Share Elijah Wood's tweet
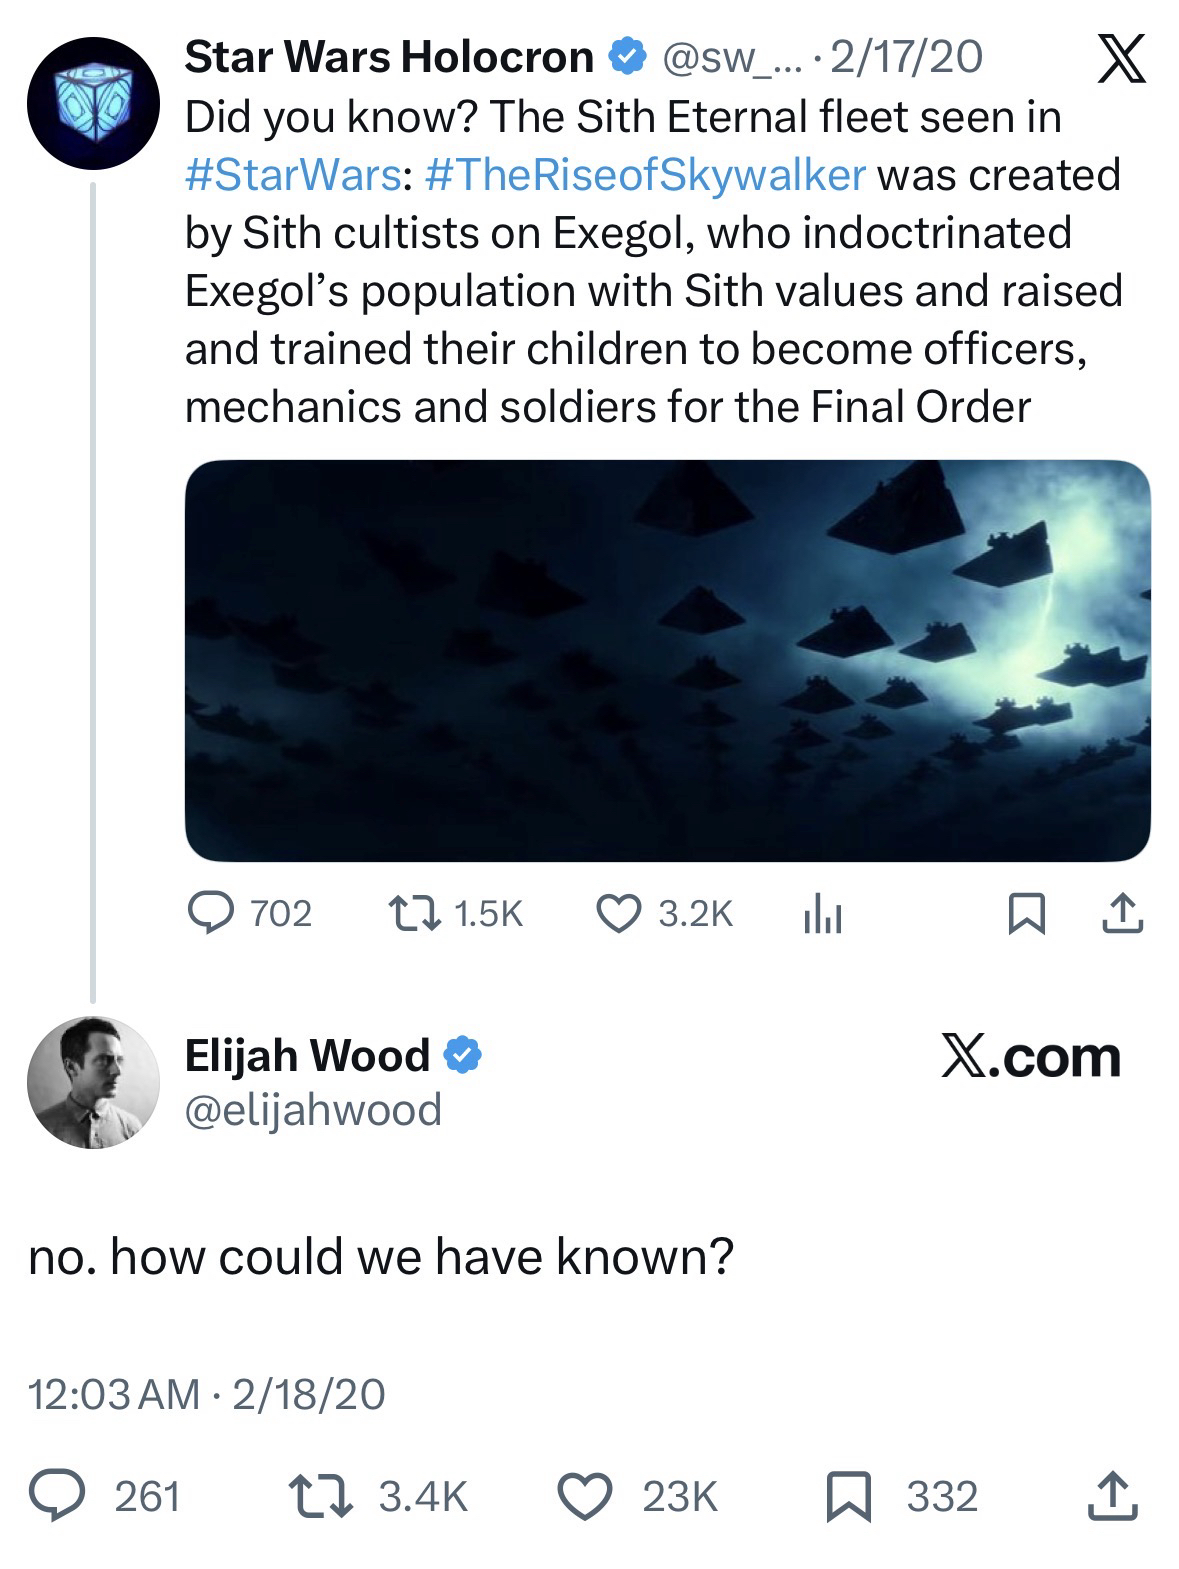 pos(1113,1496)
